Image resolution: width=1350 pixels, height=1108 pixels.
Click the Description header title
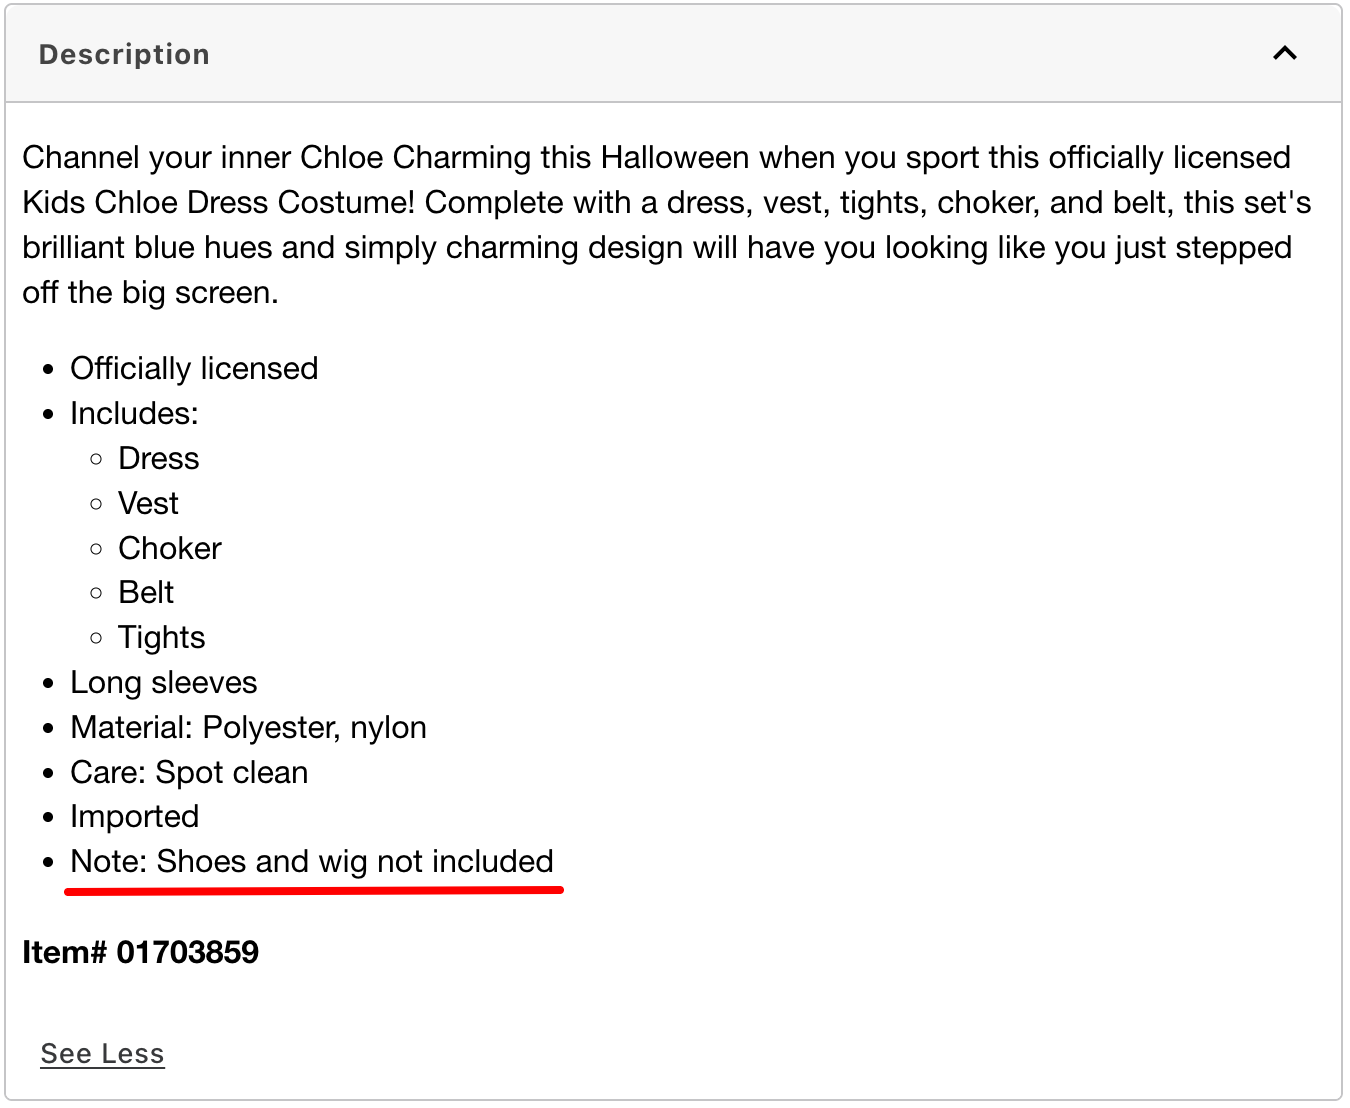point(124,54)
